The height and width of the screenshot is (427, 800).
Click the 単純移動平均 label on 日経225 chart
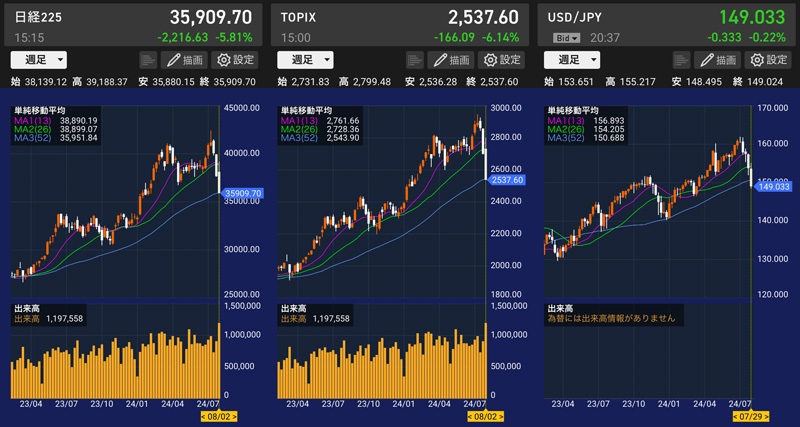click(39, 111)
